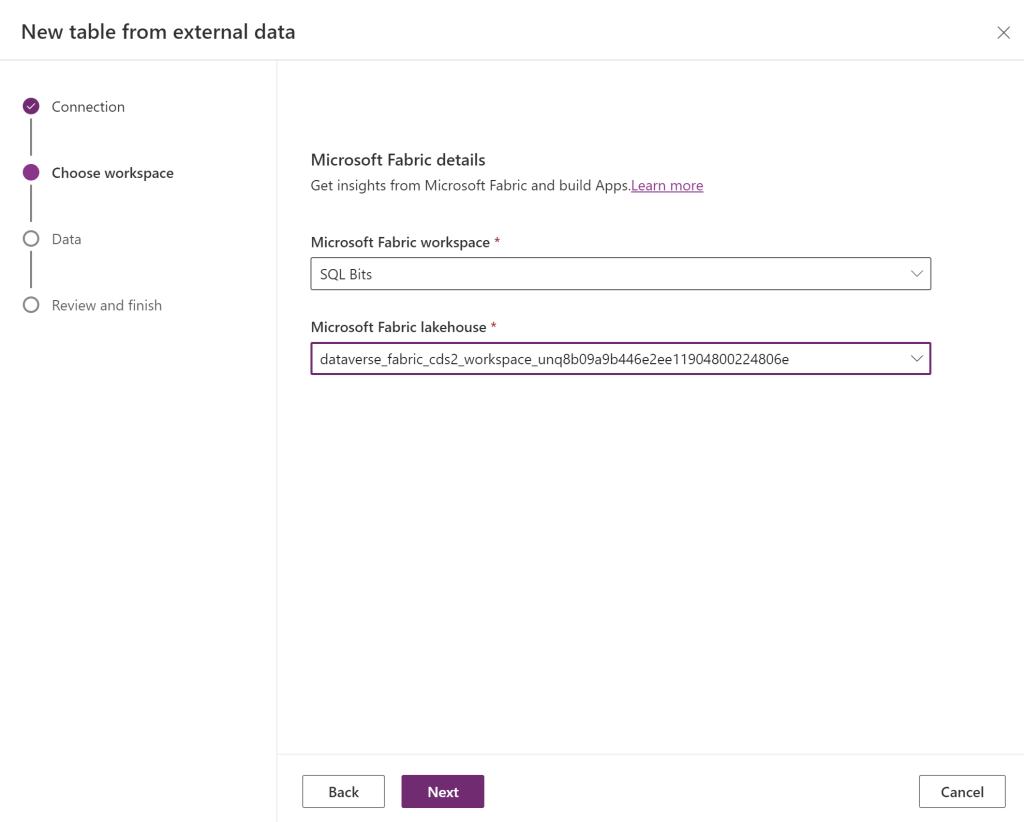
Task: Click the Microsoft Fabric details heading
Action: click(398, 160)
